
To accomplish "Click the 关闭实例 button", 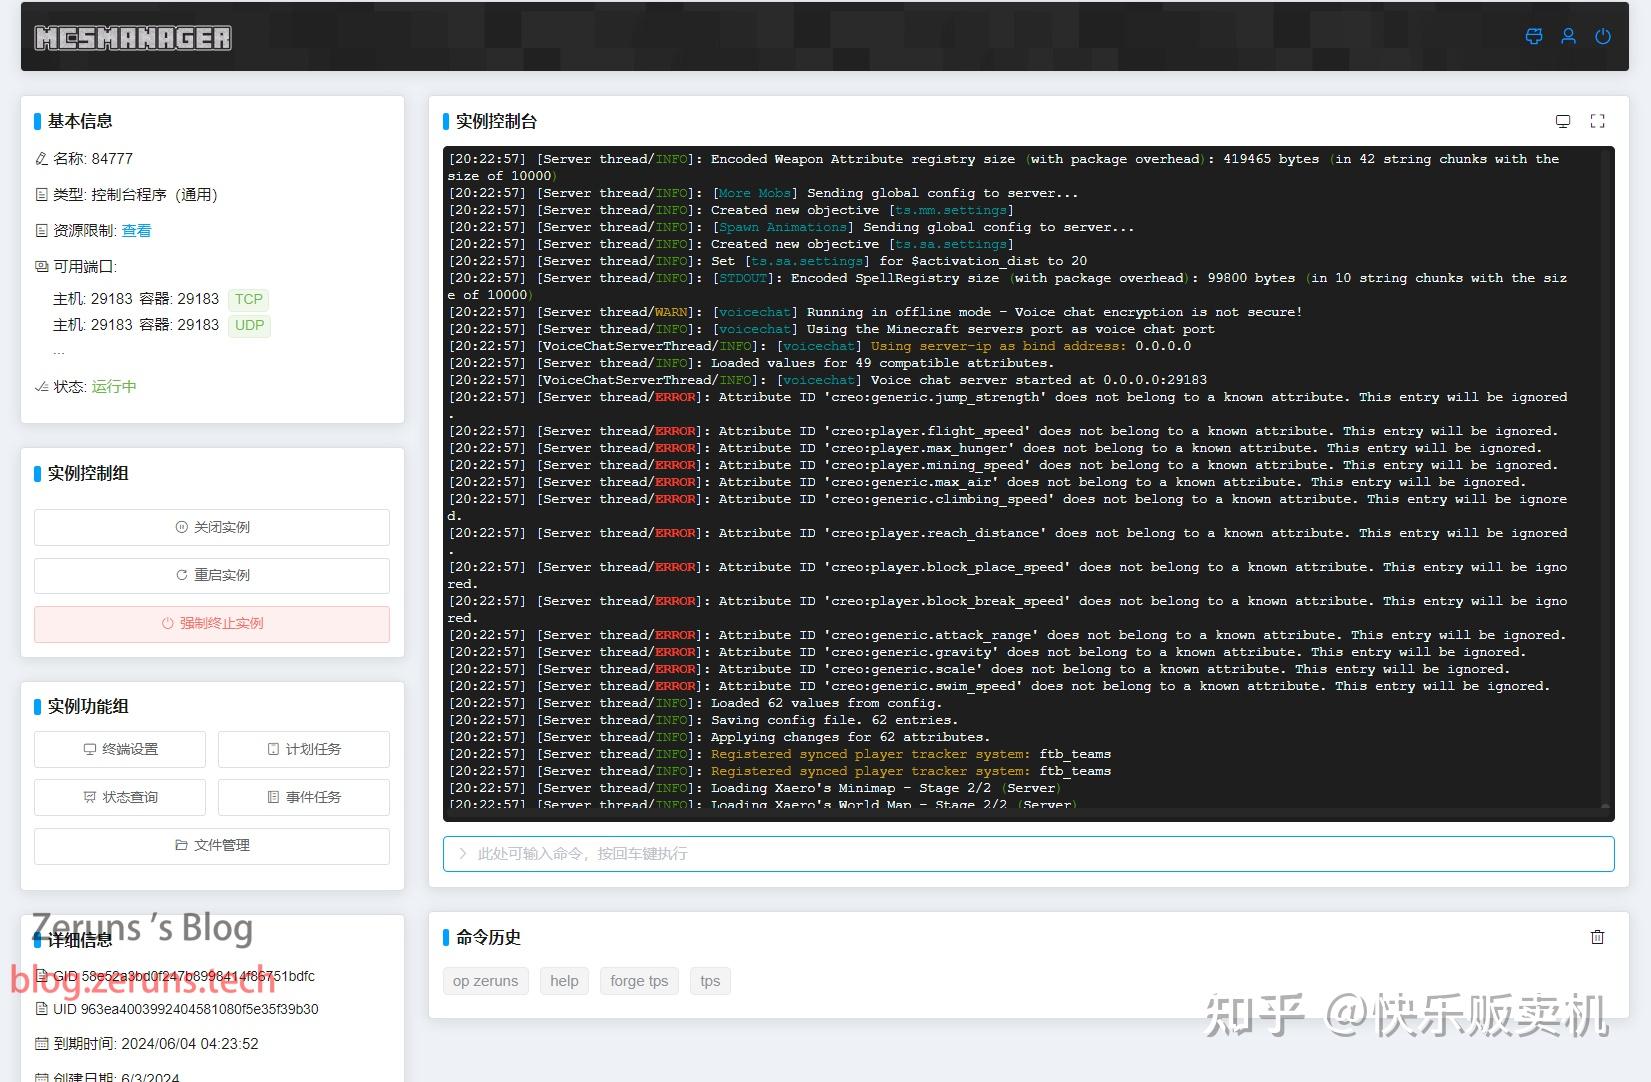I will pos(212,527).
